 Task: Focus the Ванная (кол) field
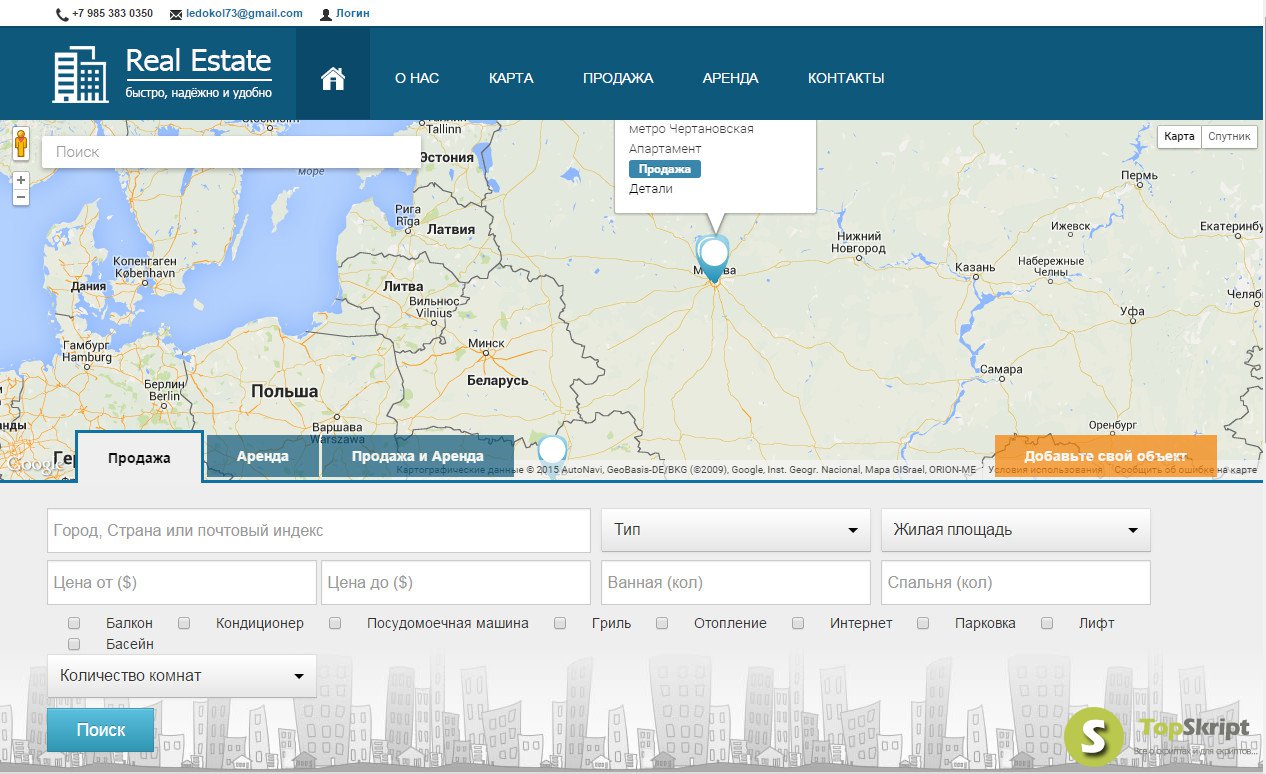coord(736,582)
